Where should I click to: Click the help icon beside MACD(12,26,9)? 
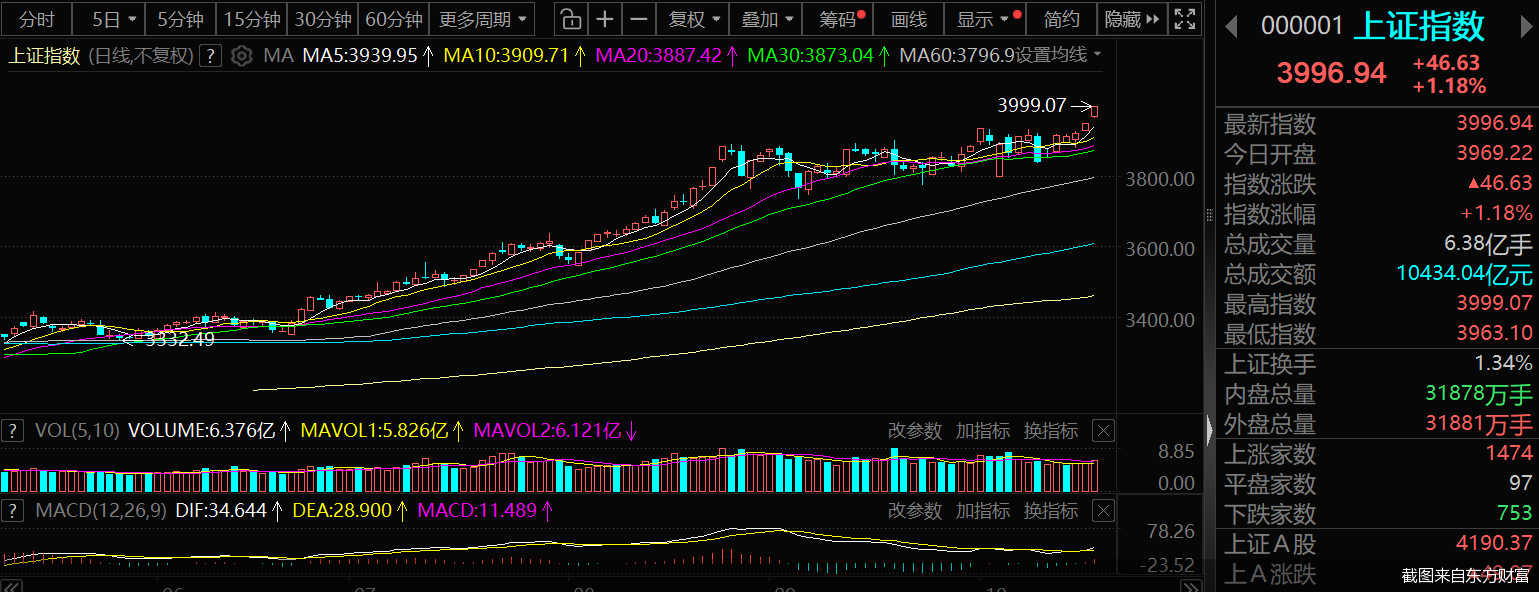click(12, 511)
